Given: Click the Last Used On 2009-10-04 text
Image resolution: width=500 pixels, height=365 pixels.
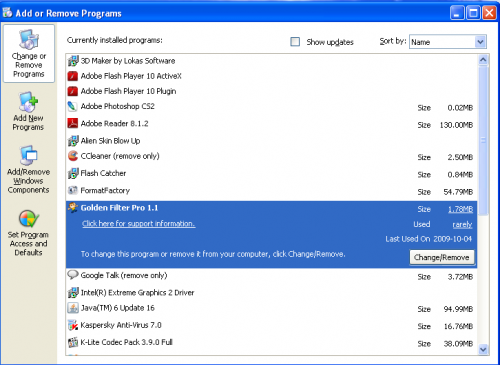Looking at the screenshot, I should point(429,239).
